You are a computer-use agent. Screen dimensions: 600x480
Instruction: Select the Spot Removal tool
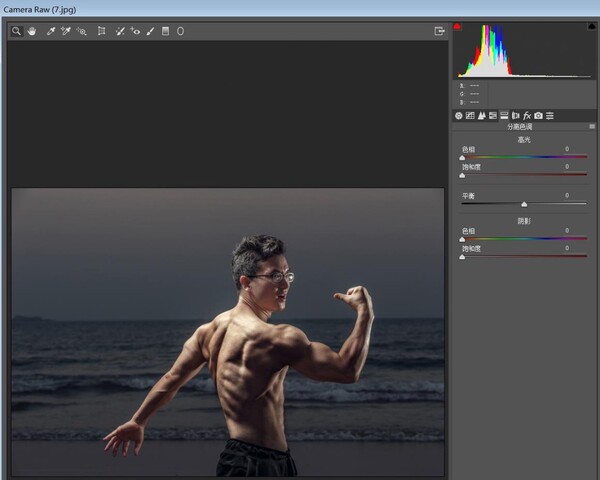[120, 31]
